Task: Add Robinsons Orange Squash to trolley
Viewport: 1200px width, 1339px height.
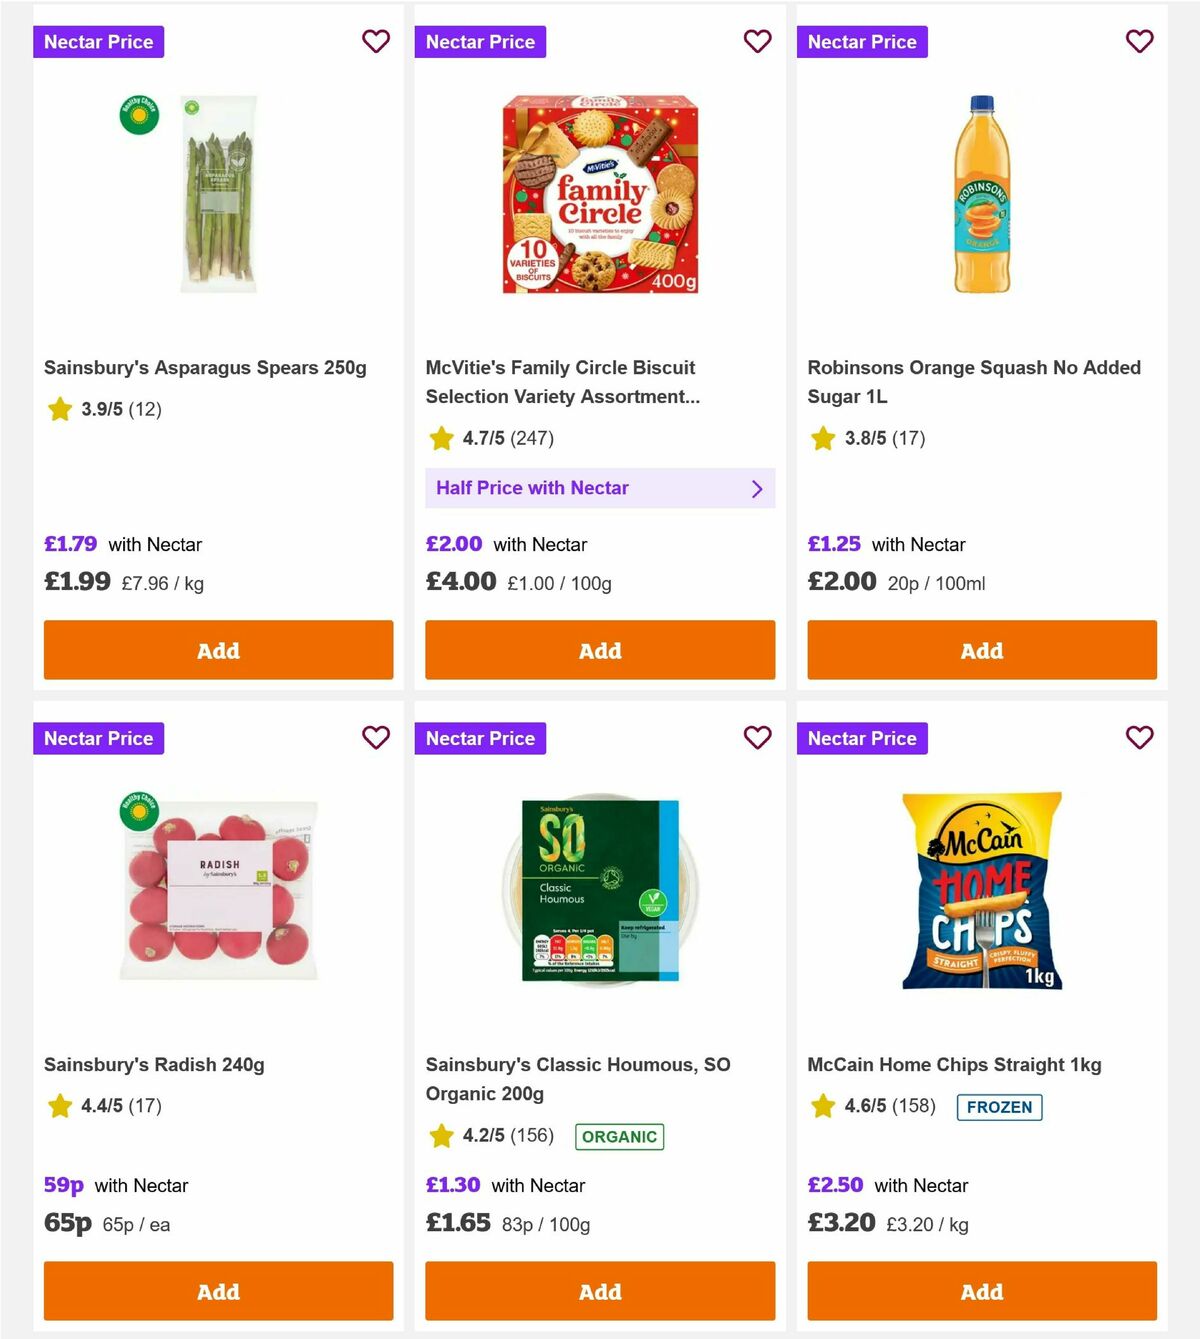Action: coord(982,650)
